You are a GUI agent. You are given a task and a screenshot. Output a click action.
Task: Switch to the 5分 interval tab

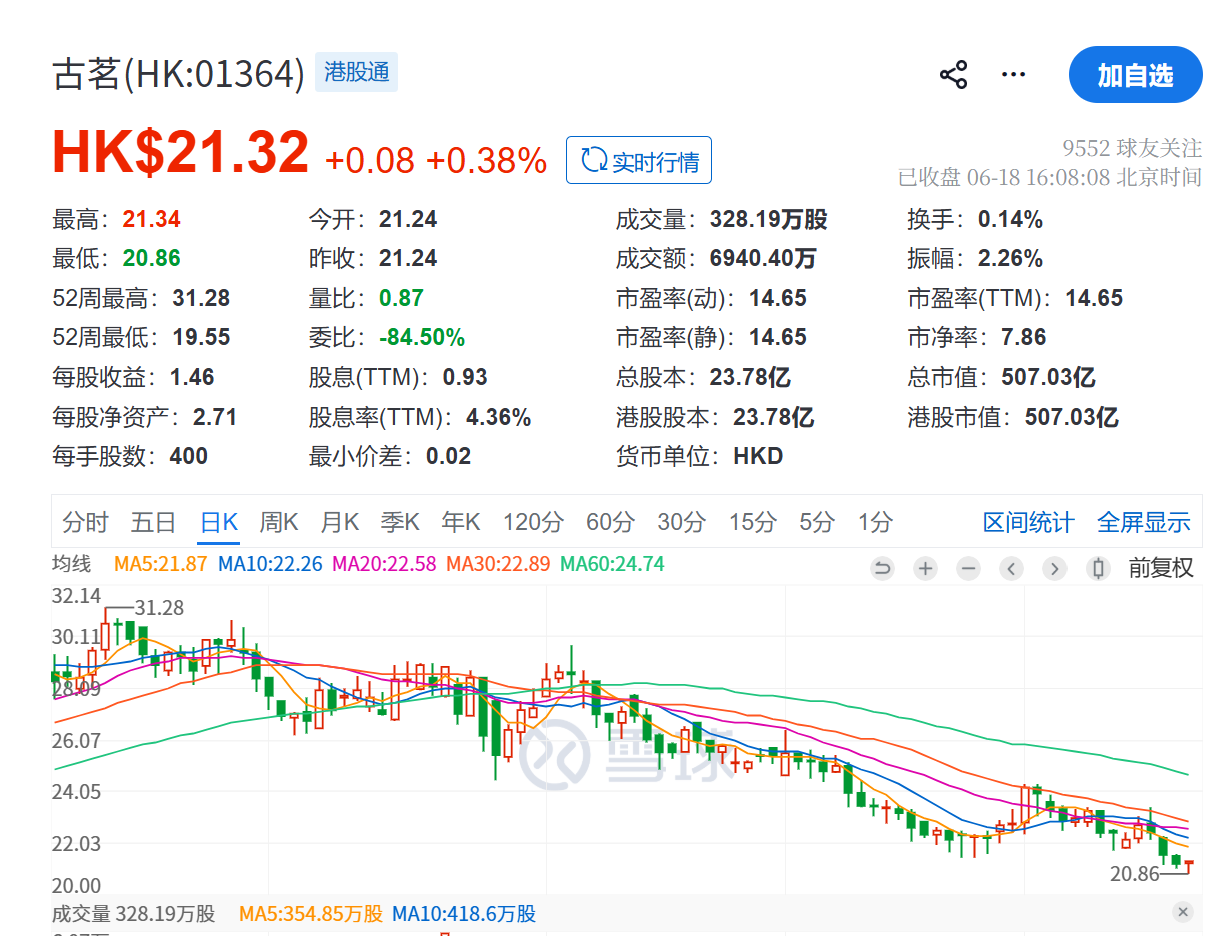point(816,522)
